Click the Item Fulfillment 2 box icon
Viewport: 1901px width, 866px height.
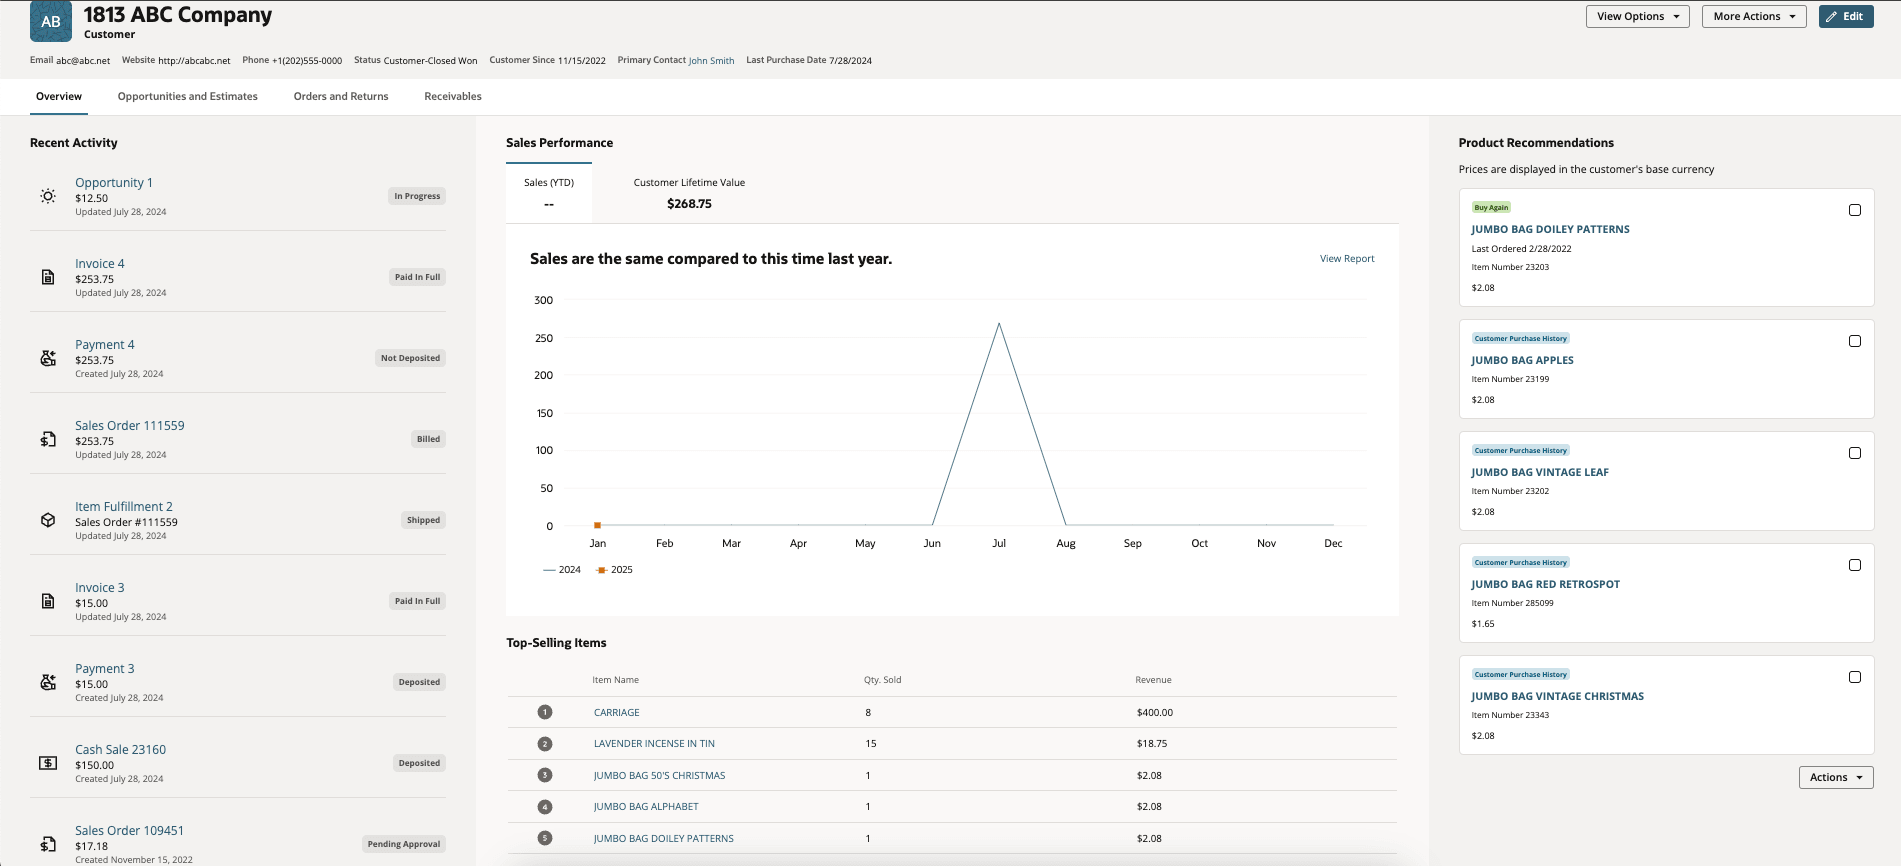click(x=48, y=520)
